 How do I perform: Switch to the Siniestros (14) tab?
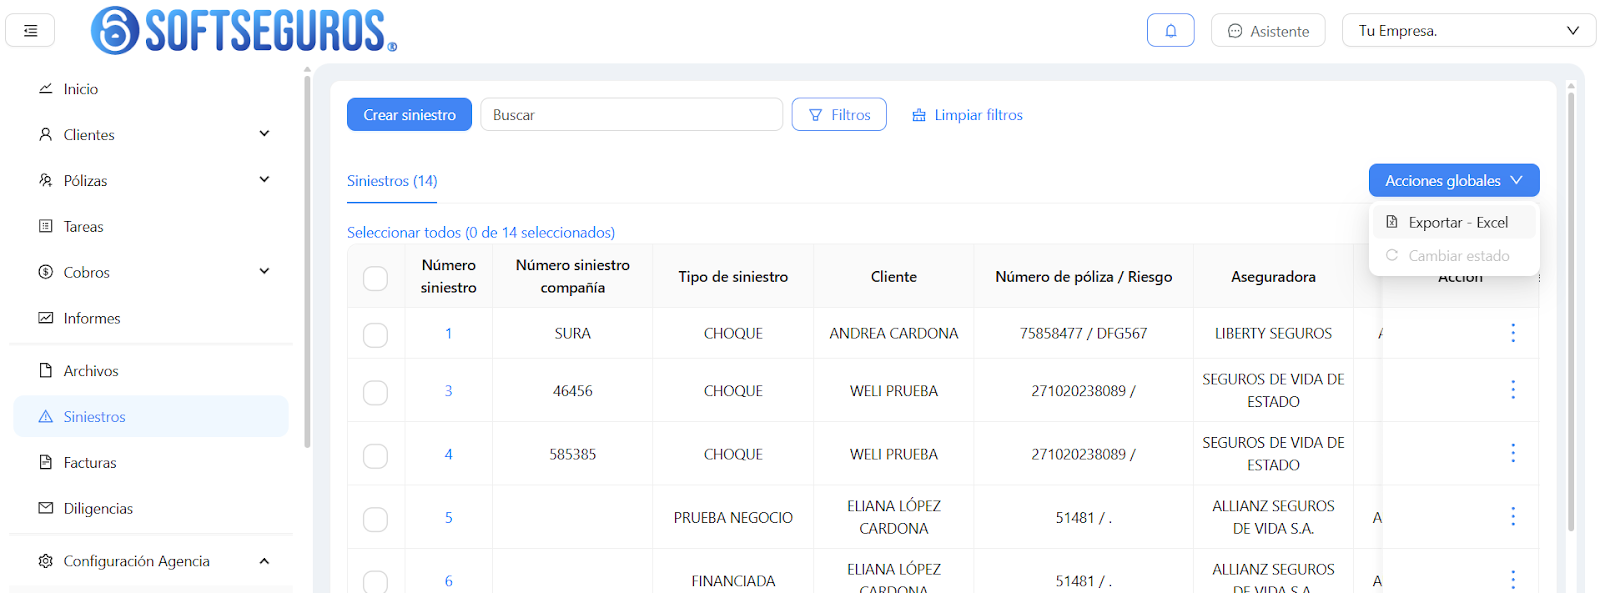[x=392, y=181]
